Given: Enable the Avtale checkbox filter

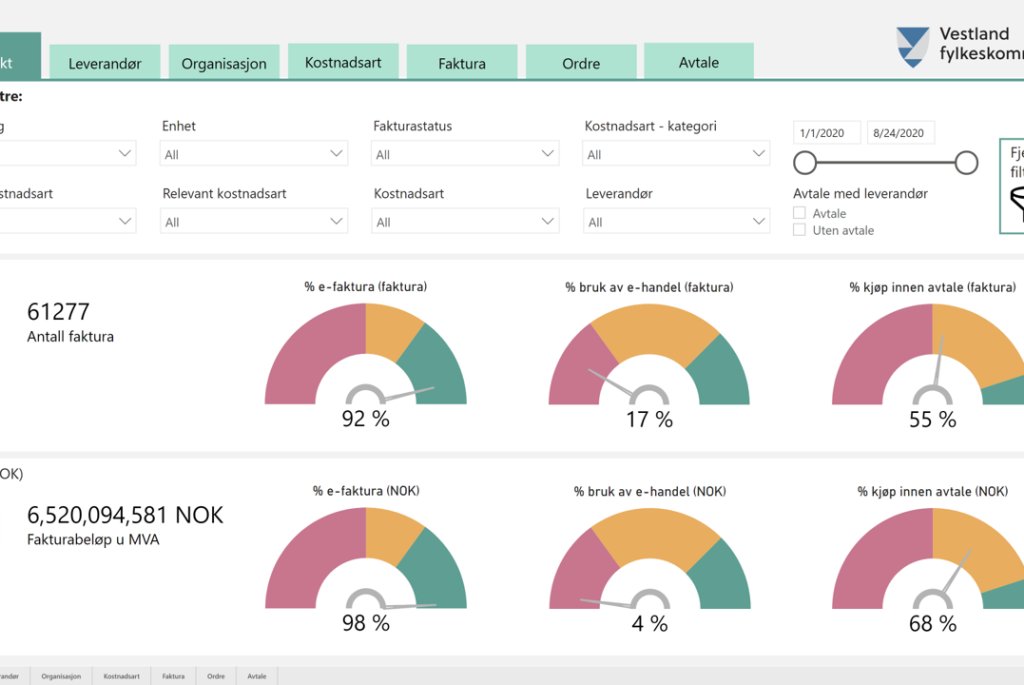Looking at the screenshot, I should (799, 213).
